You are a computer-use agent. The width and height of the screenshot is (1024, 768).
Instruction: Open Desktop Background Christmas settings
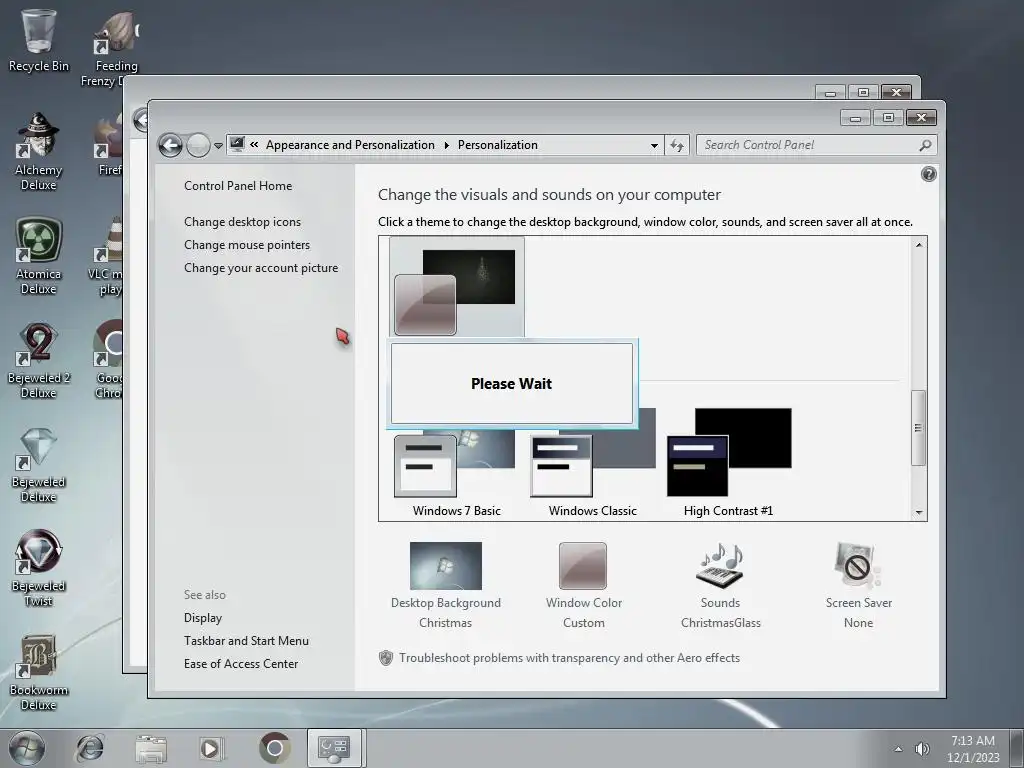click(x=446, y=585)
